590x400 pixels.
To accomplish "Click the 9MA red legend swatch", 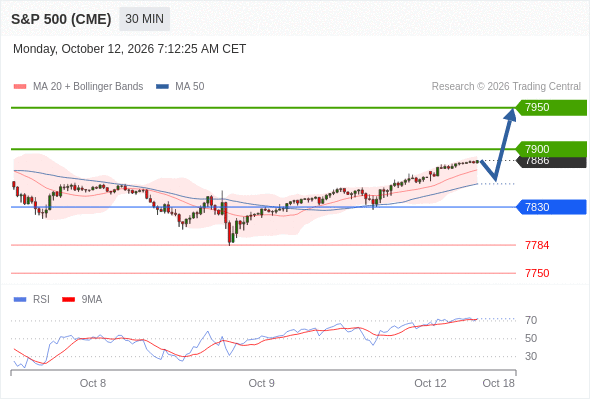I will (x=68, y=300).
